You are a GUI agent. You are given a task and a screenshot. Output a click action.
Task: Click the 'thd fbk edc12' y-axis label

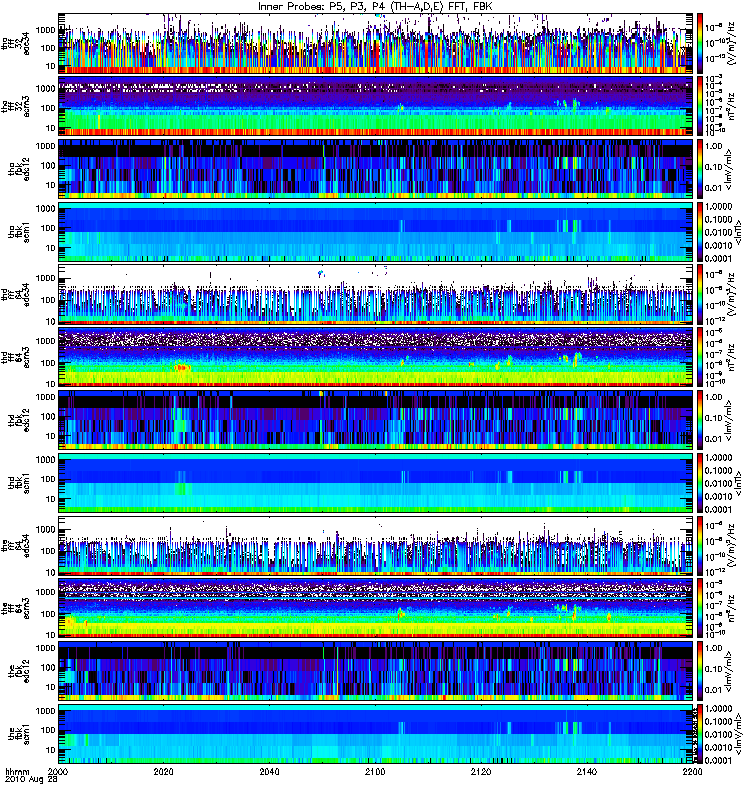19,420
